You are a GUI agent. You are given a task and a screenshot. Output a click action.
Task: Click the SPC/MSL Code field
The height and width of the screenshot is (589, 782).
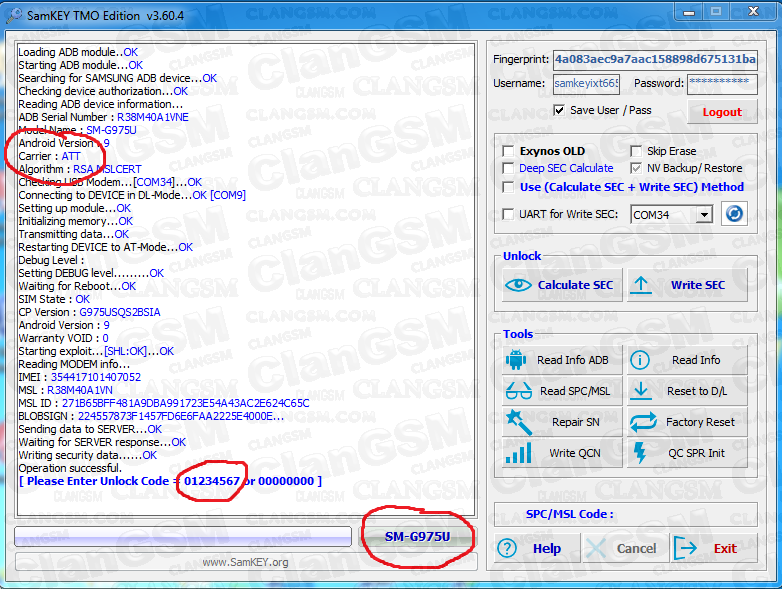[x=625, y=514]
